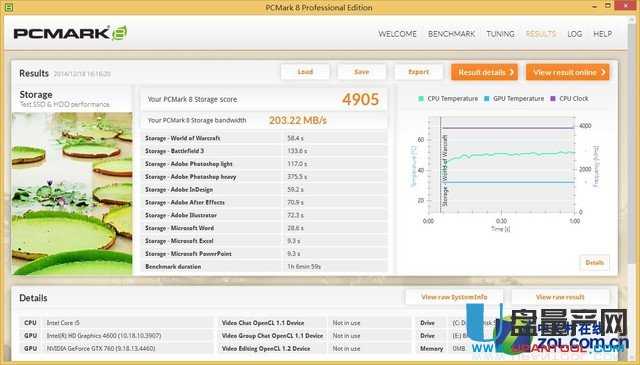
Task: Click the app icon in the title bar
Action: click(8, 7)
